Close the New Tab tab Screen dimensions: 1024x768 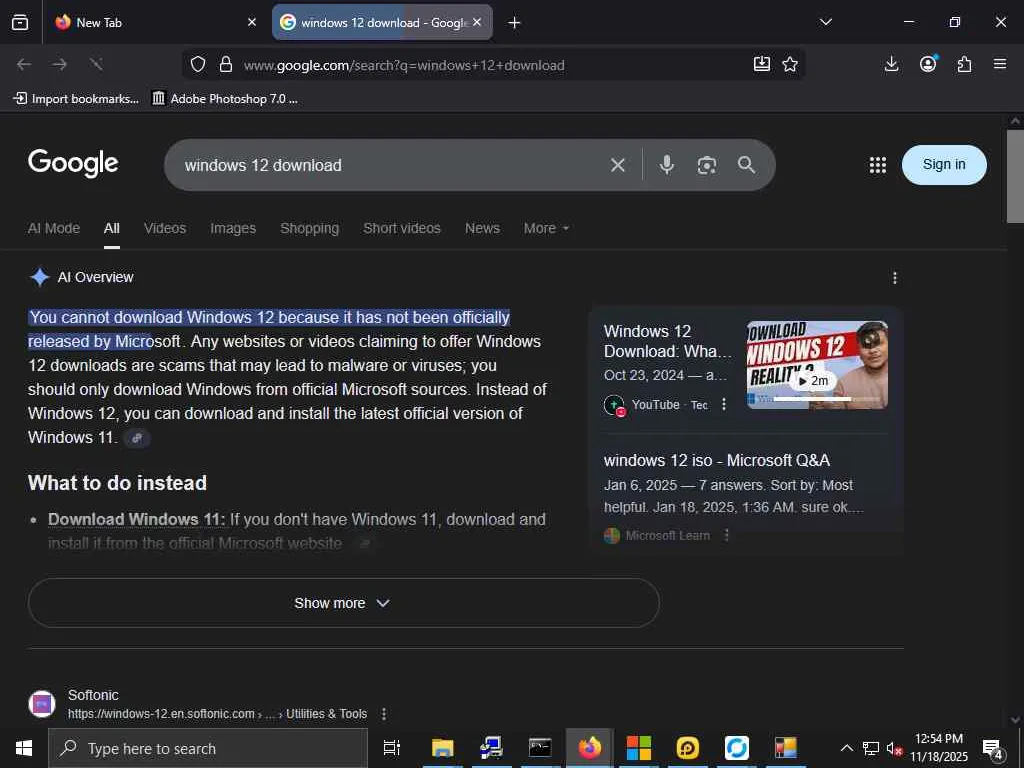tap(252, 22)
